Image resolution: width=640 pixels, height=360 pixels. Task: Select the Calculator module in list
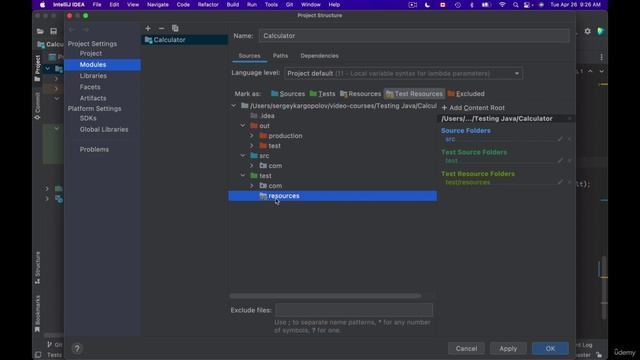tap(184, 40)
